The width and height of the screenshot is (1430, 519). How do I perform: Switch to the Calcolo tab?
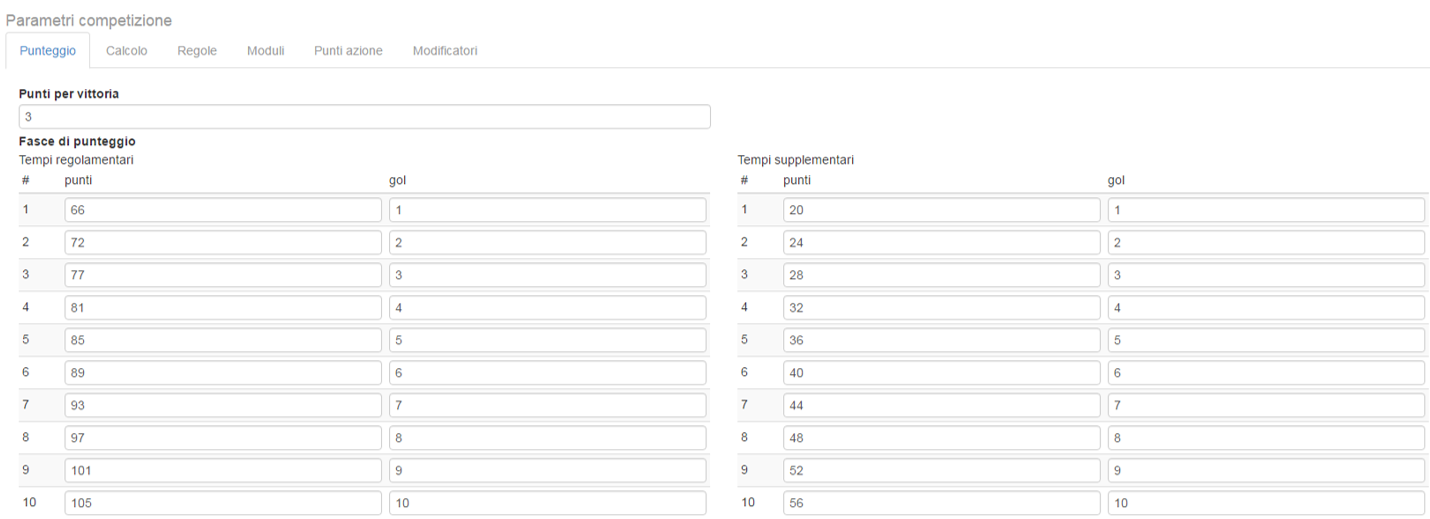point(126,51)
